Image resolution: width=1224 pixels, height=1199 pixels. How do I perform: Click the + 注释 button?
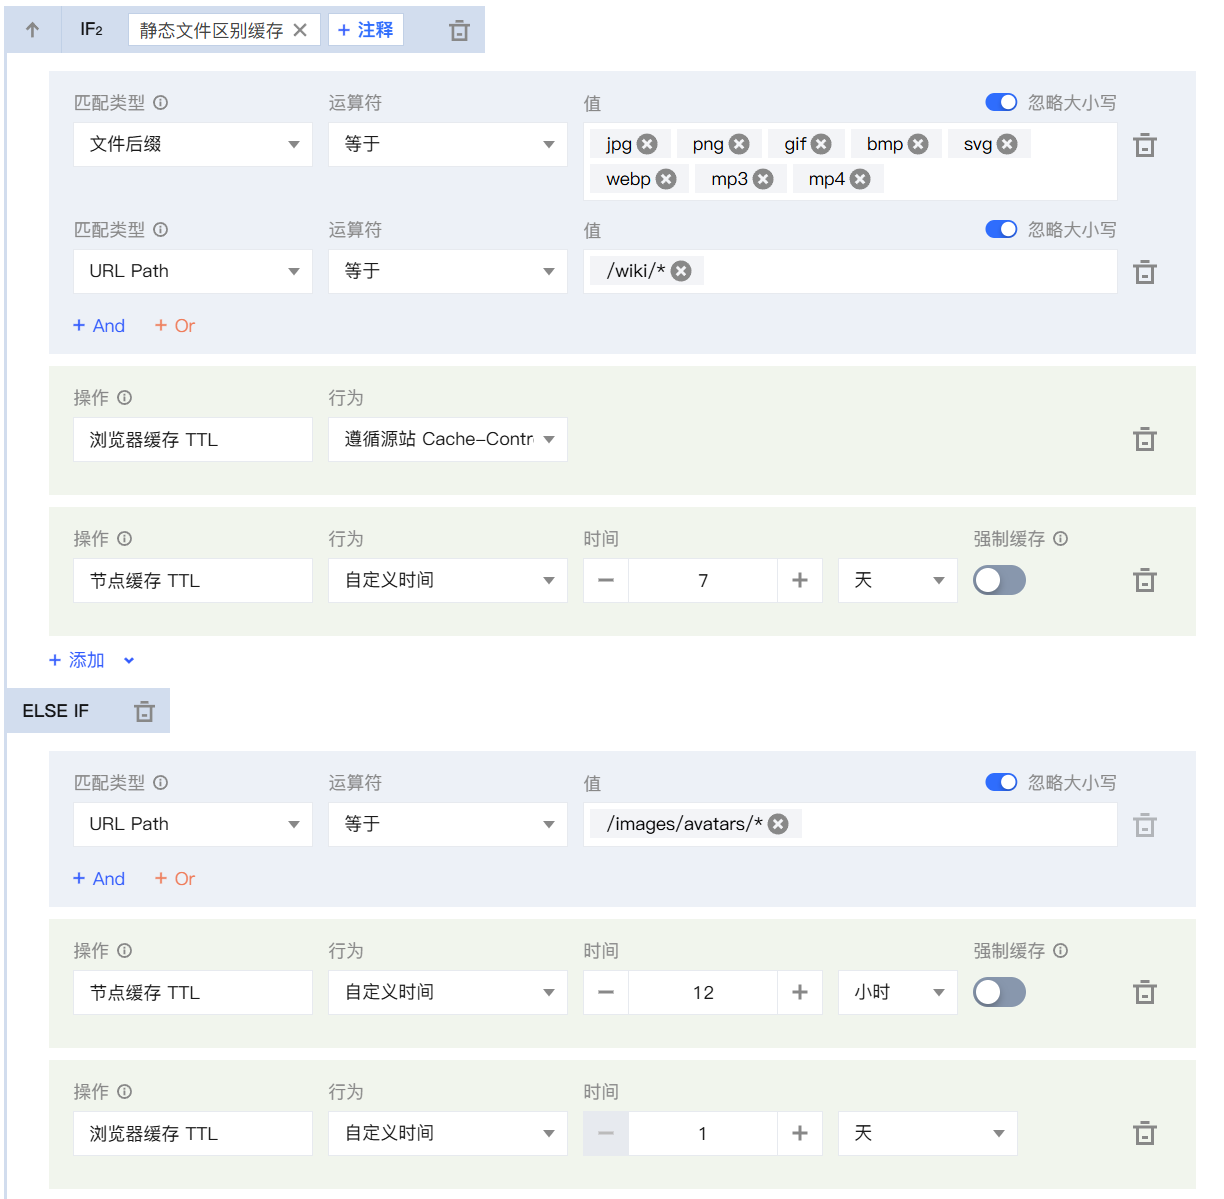(365, 29)
